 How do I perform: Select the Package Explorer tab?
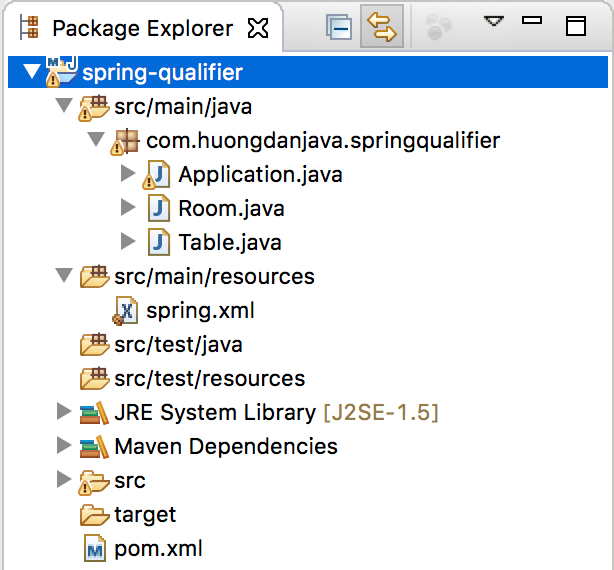coord(143,29)
